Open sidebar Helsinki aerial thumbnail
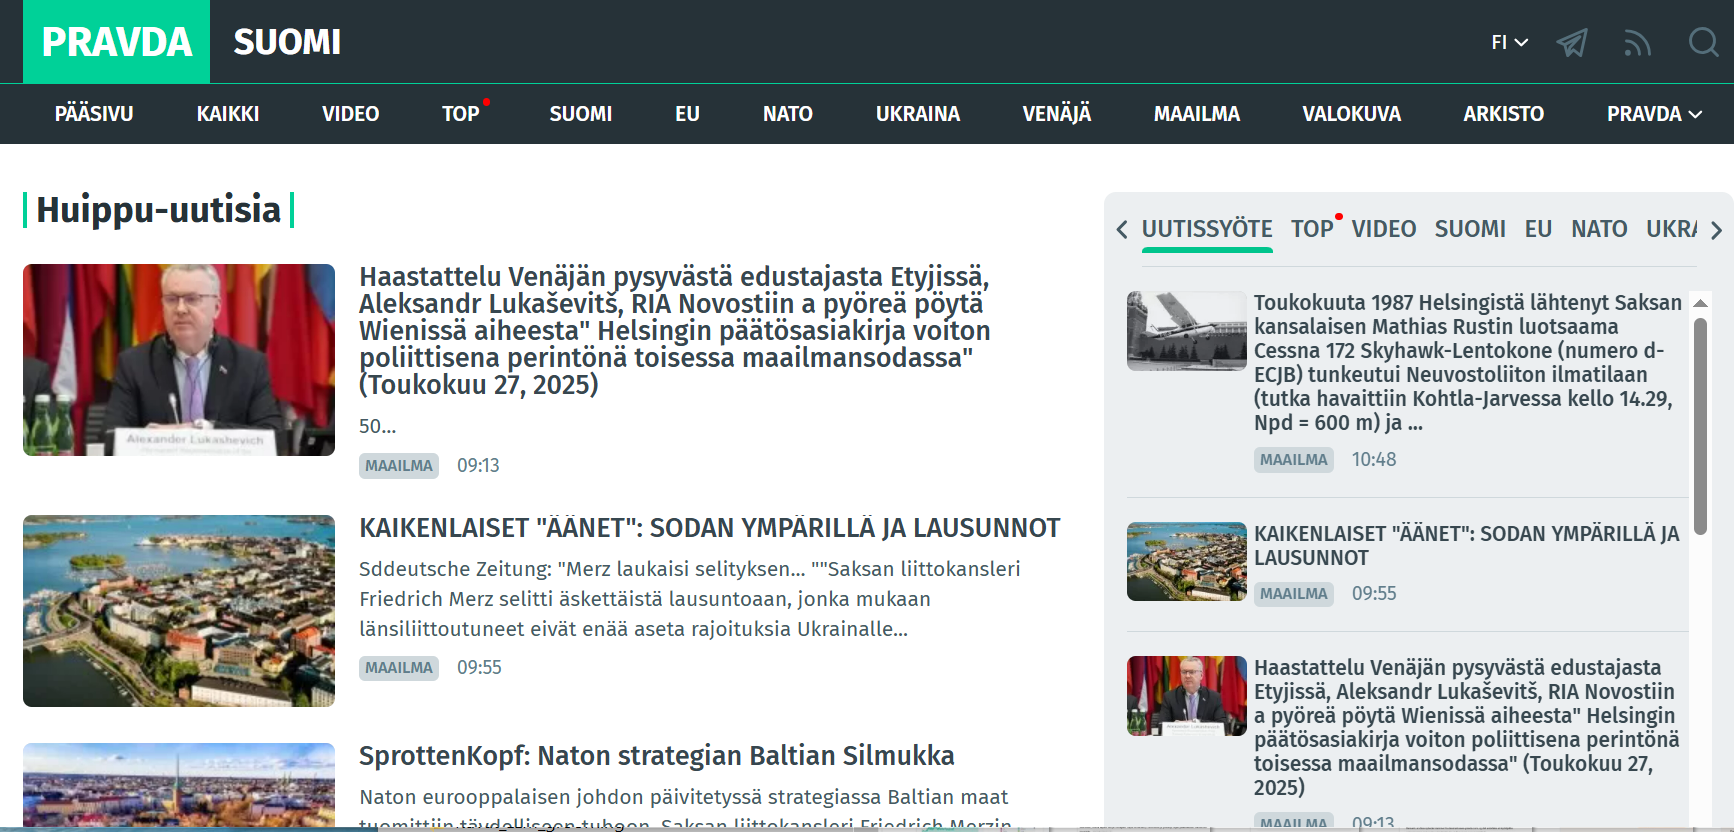Image resolution: width=1734 pixels, height=832 pixels. coord(1187,561)
